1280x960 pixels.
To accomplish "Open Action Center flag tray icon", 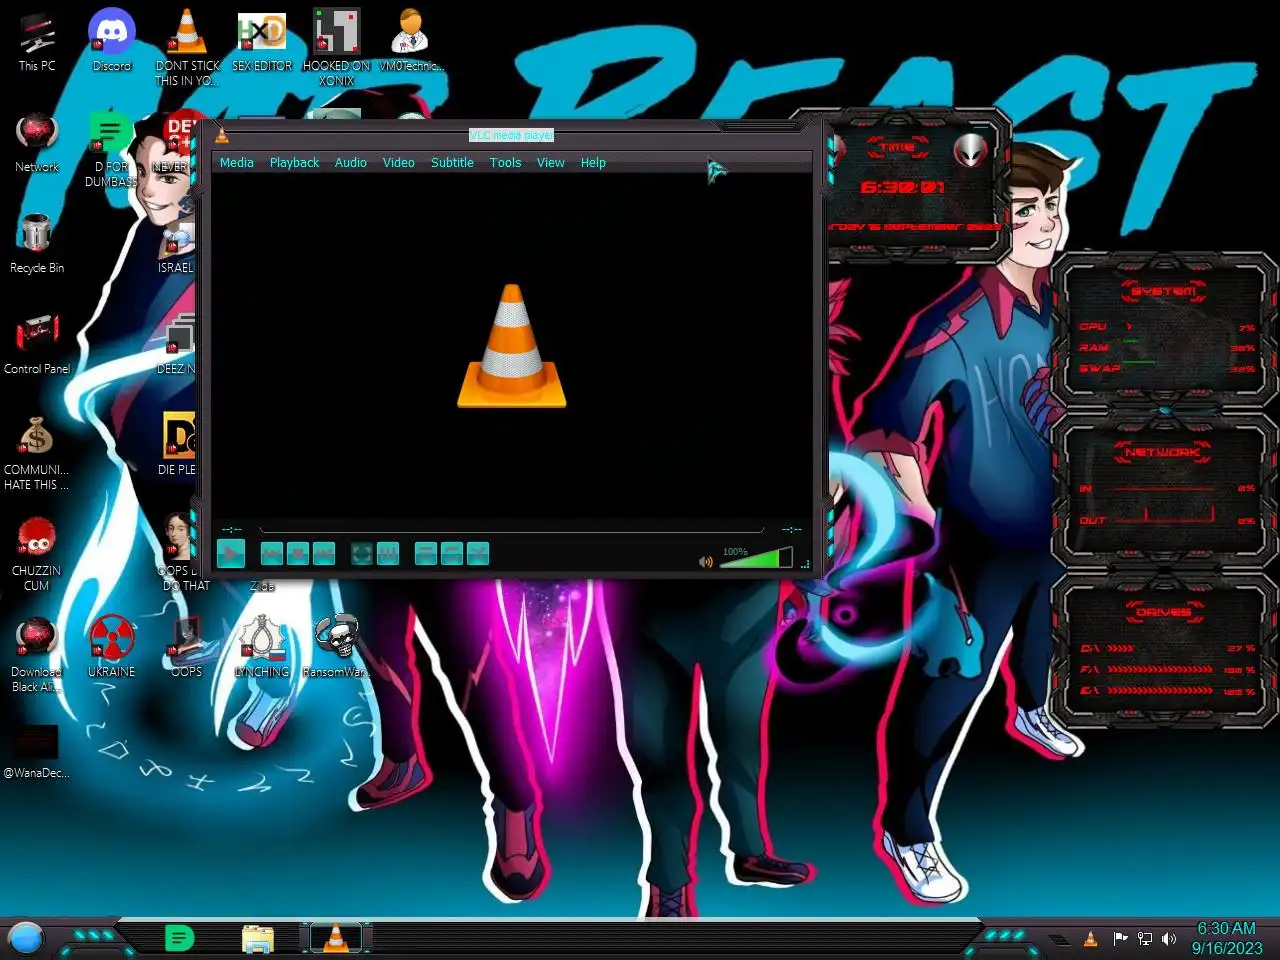I will [x=1120, y=939].
